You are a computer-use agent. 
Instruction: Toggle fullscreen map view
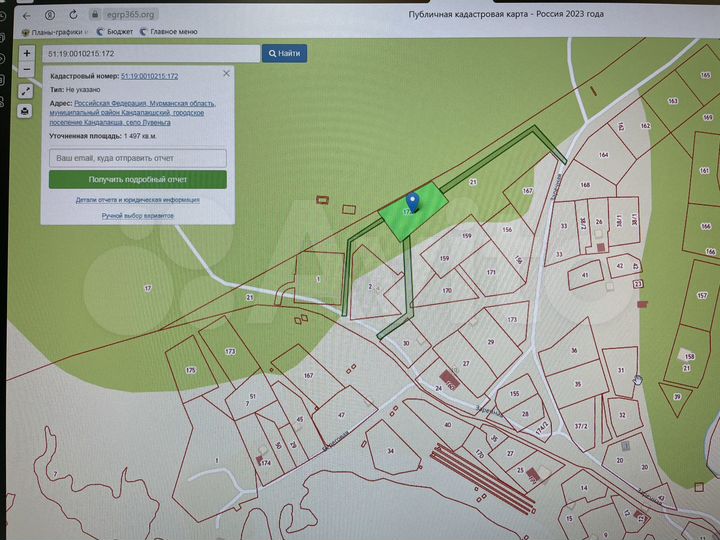click(26, 91)
